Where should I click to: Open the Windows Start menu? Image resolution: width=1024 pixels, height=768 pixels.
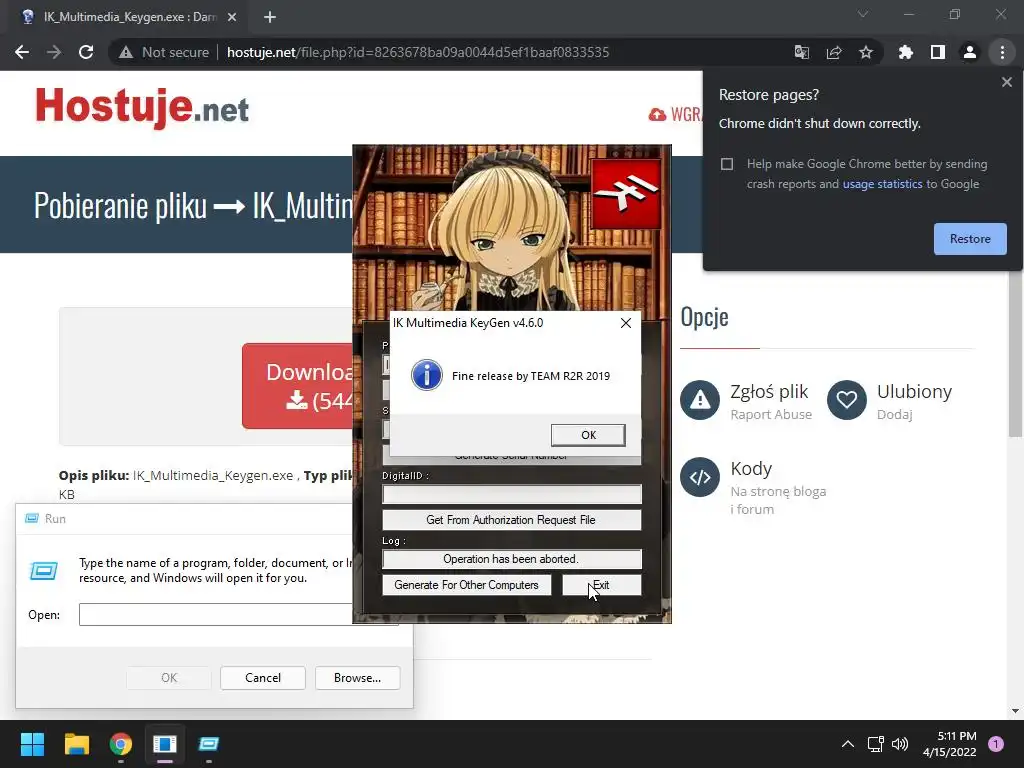(x=32, y=744)
